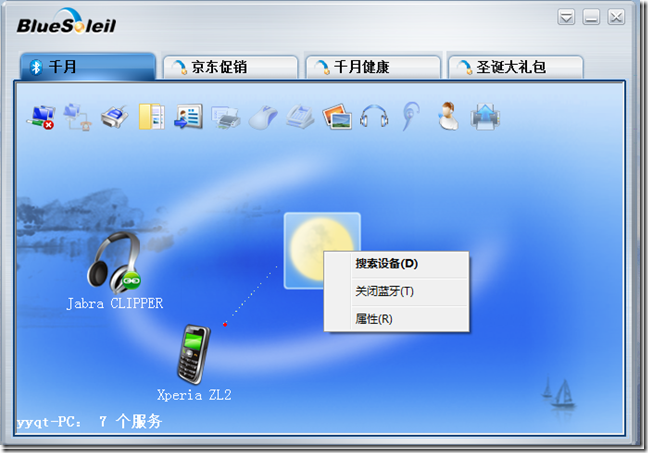
Task: Select the Jabra CLIPPER headphone device
Action: point(114,263)
